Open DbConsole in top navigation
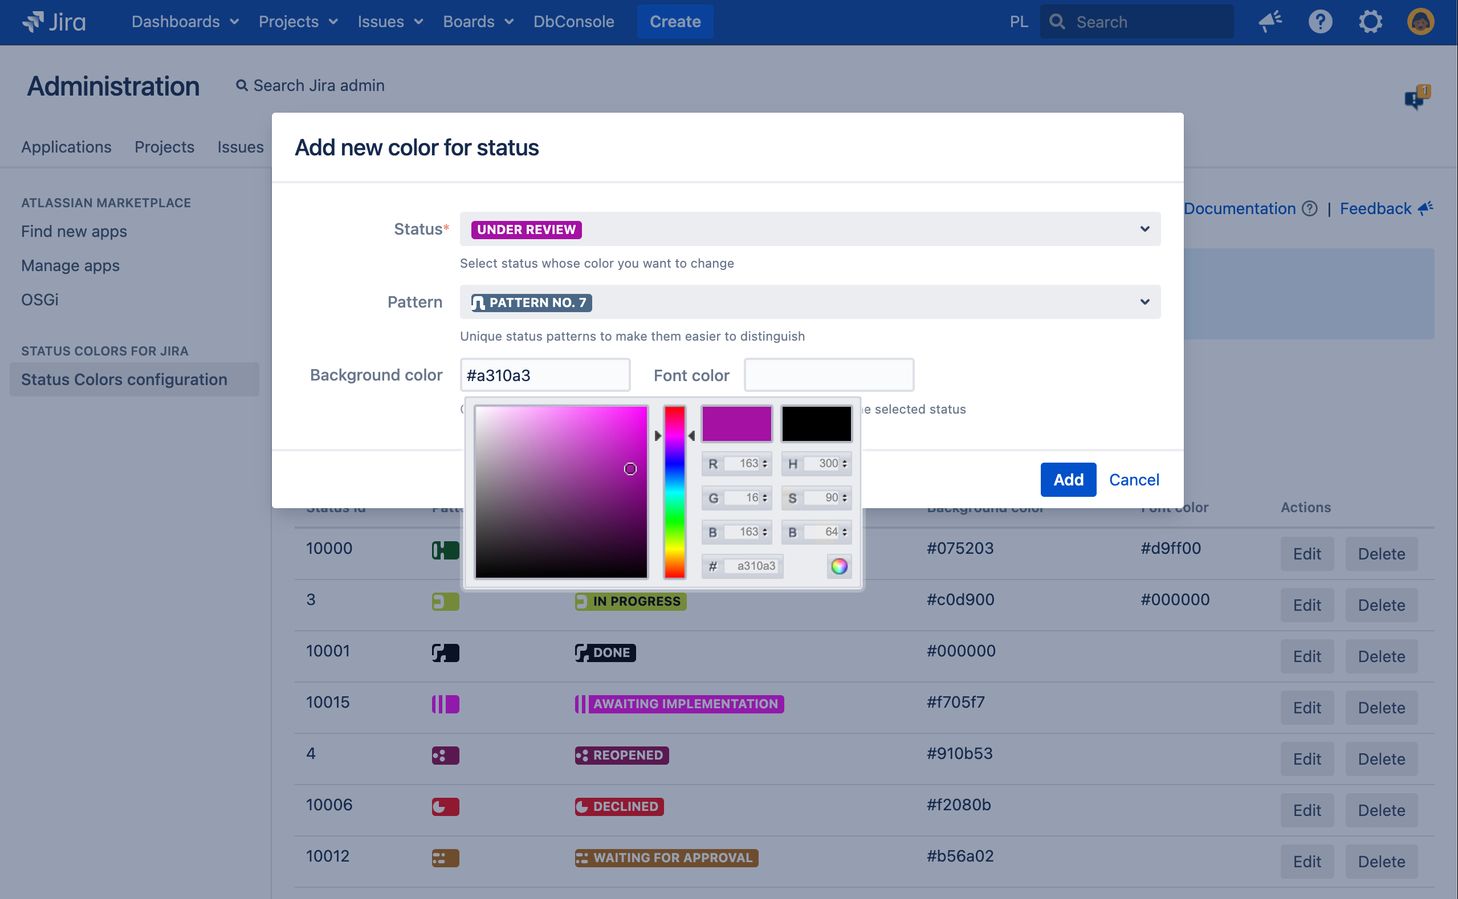The height and width of the screenshot is (899, 1458). pos(574,21)
